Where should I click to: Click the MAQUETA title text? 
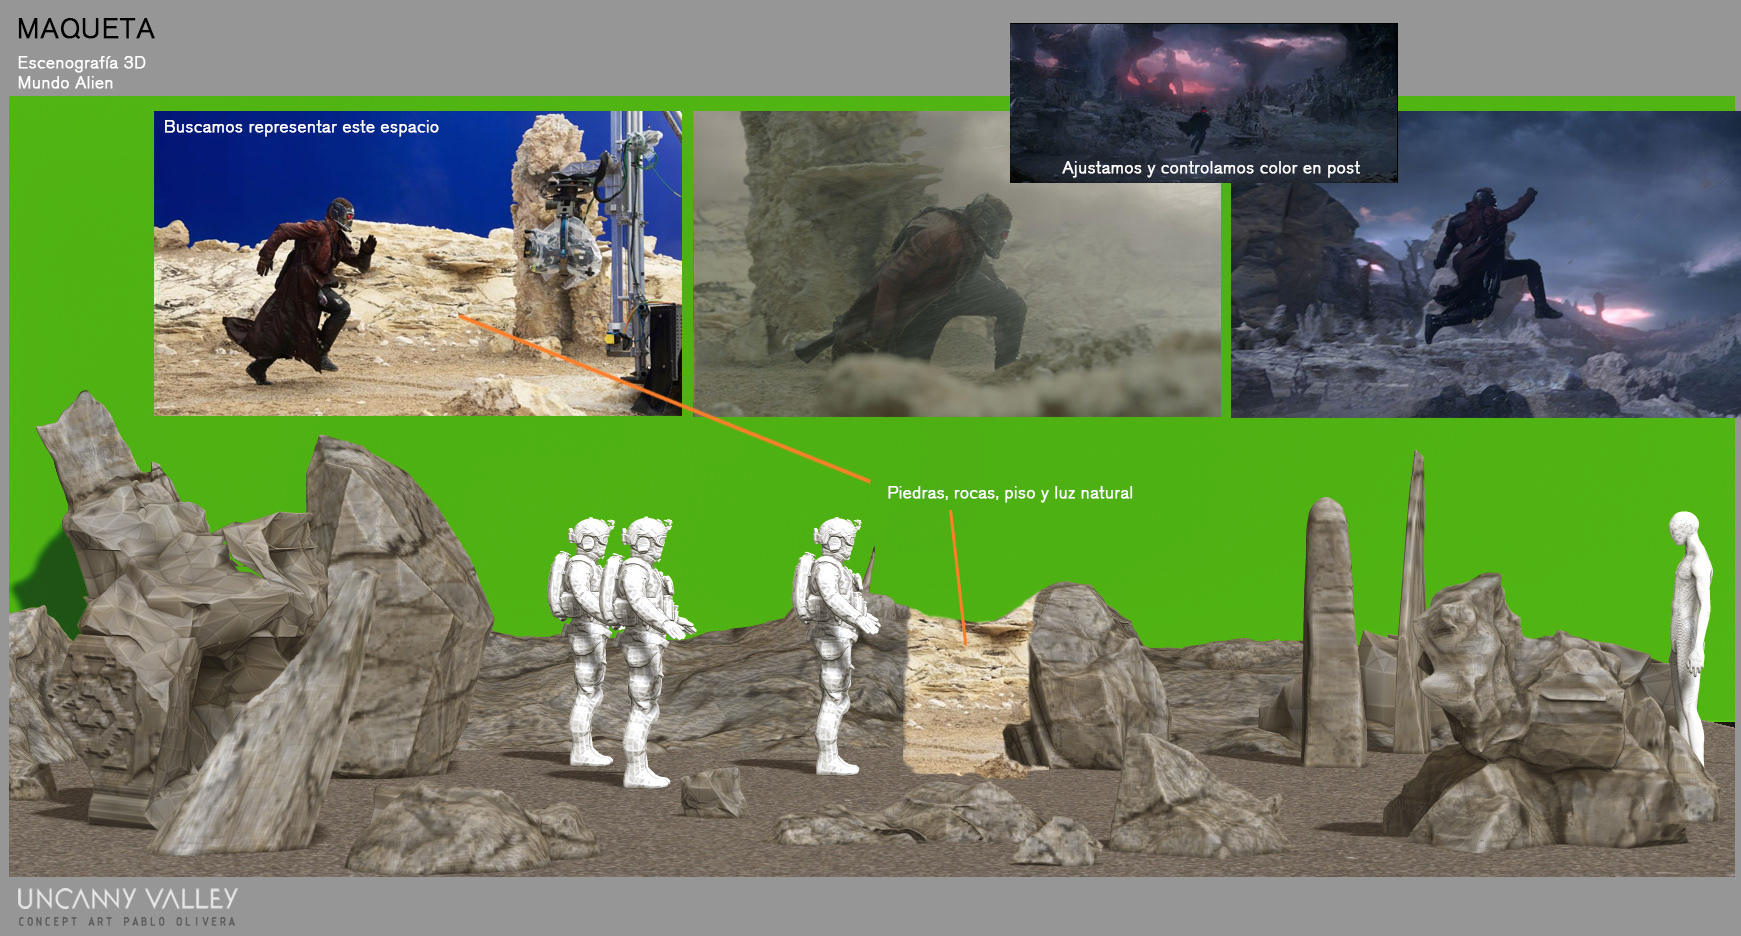click(x=86, y=29)
